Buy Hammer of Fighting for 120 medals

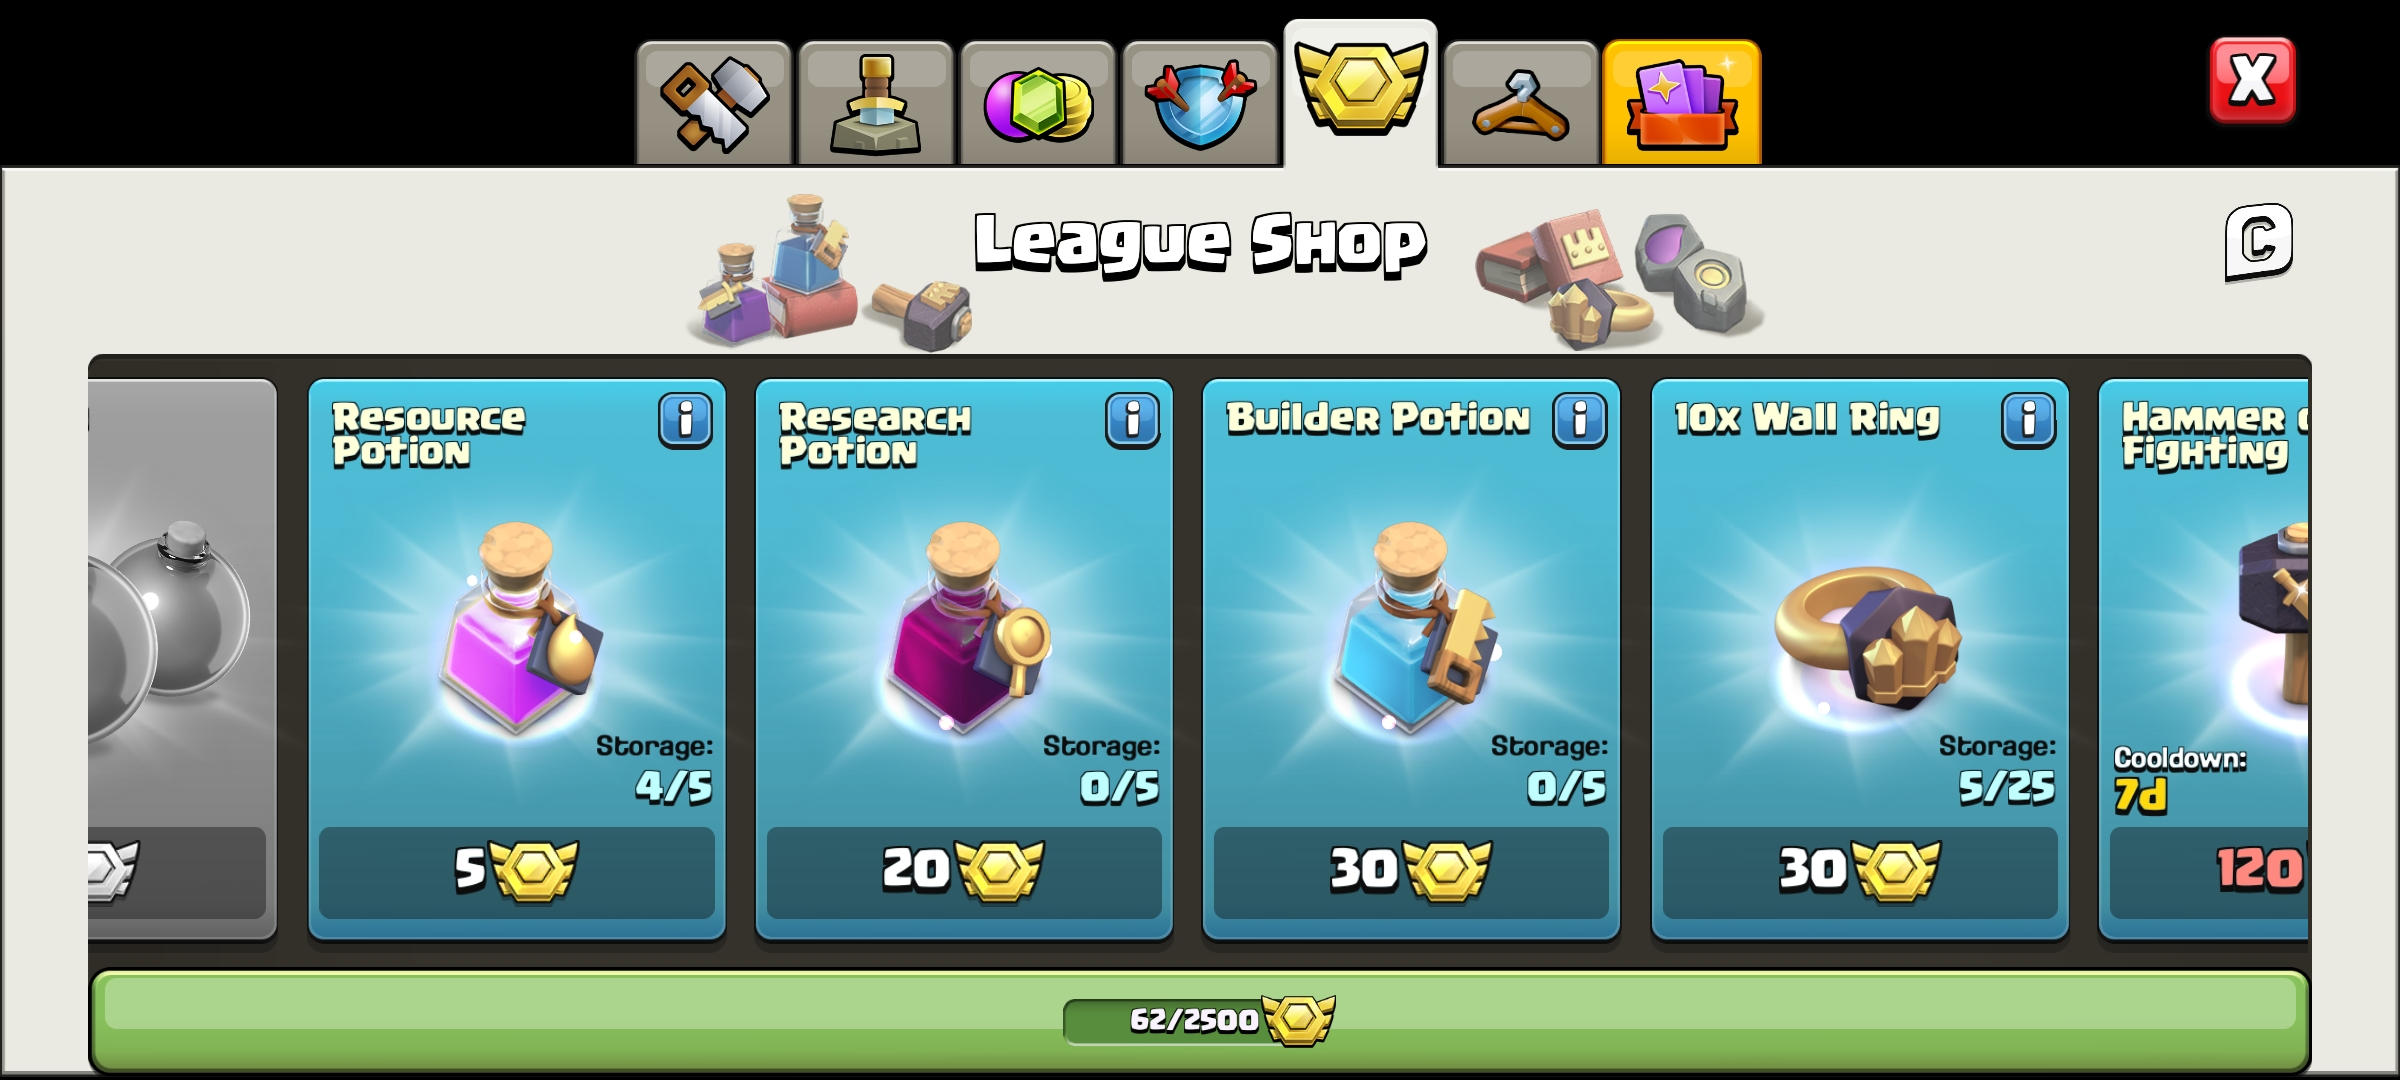[2209, 872]
